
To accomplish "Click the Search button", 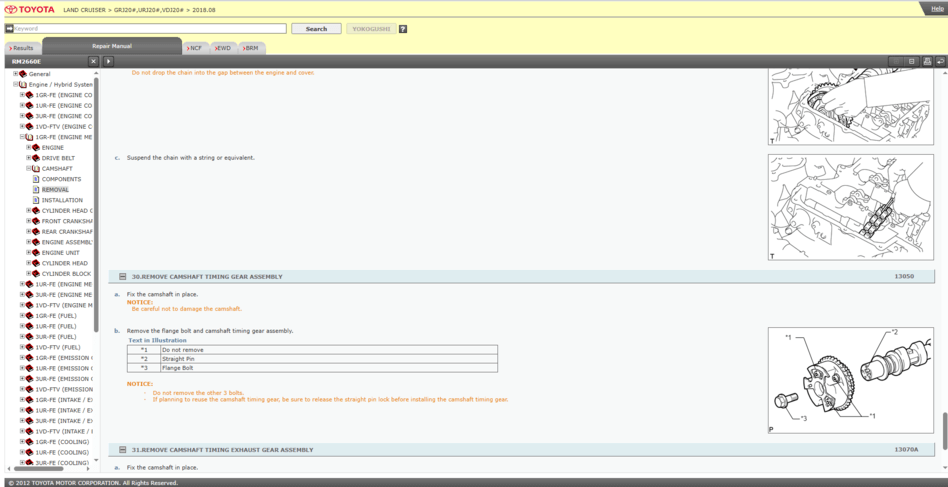I will point(316,29).
